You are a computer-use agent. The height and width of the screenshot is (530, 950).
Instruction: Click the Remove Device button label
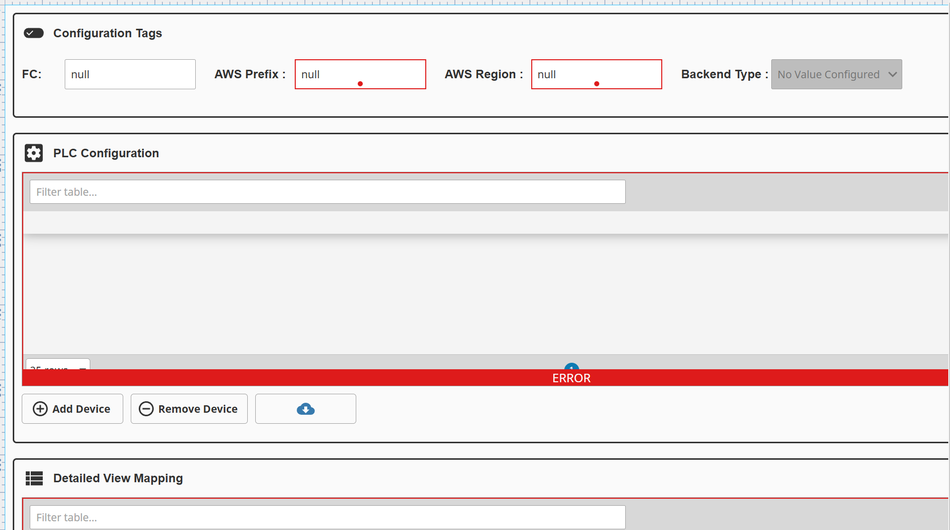coord(198,409)
